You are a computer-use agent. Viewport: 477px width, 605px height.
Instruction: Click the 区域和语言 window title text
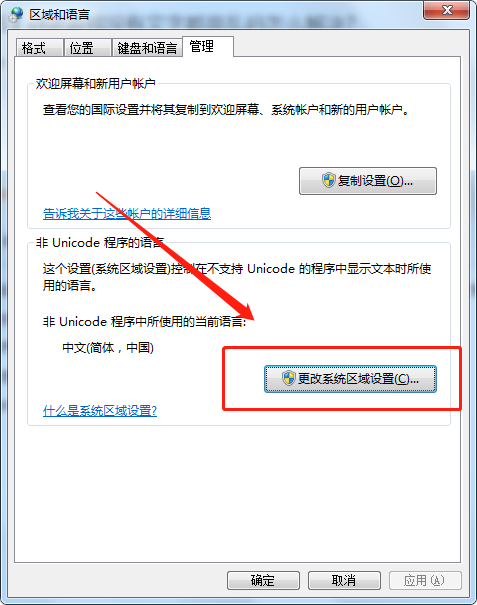click(x=59, y=15)
